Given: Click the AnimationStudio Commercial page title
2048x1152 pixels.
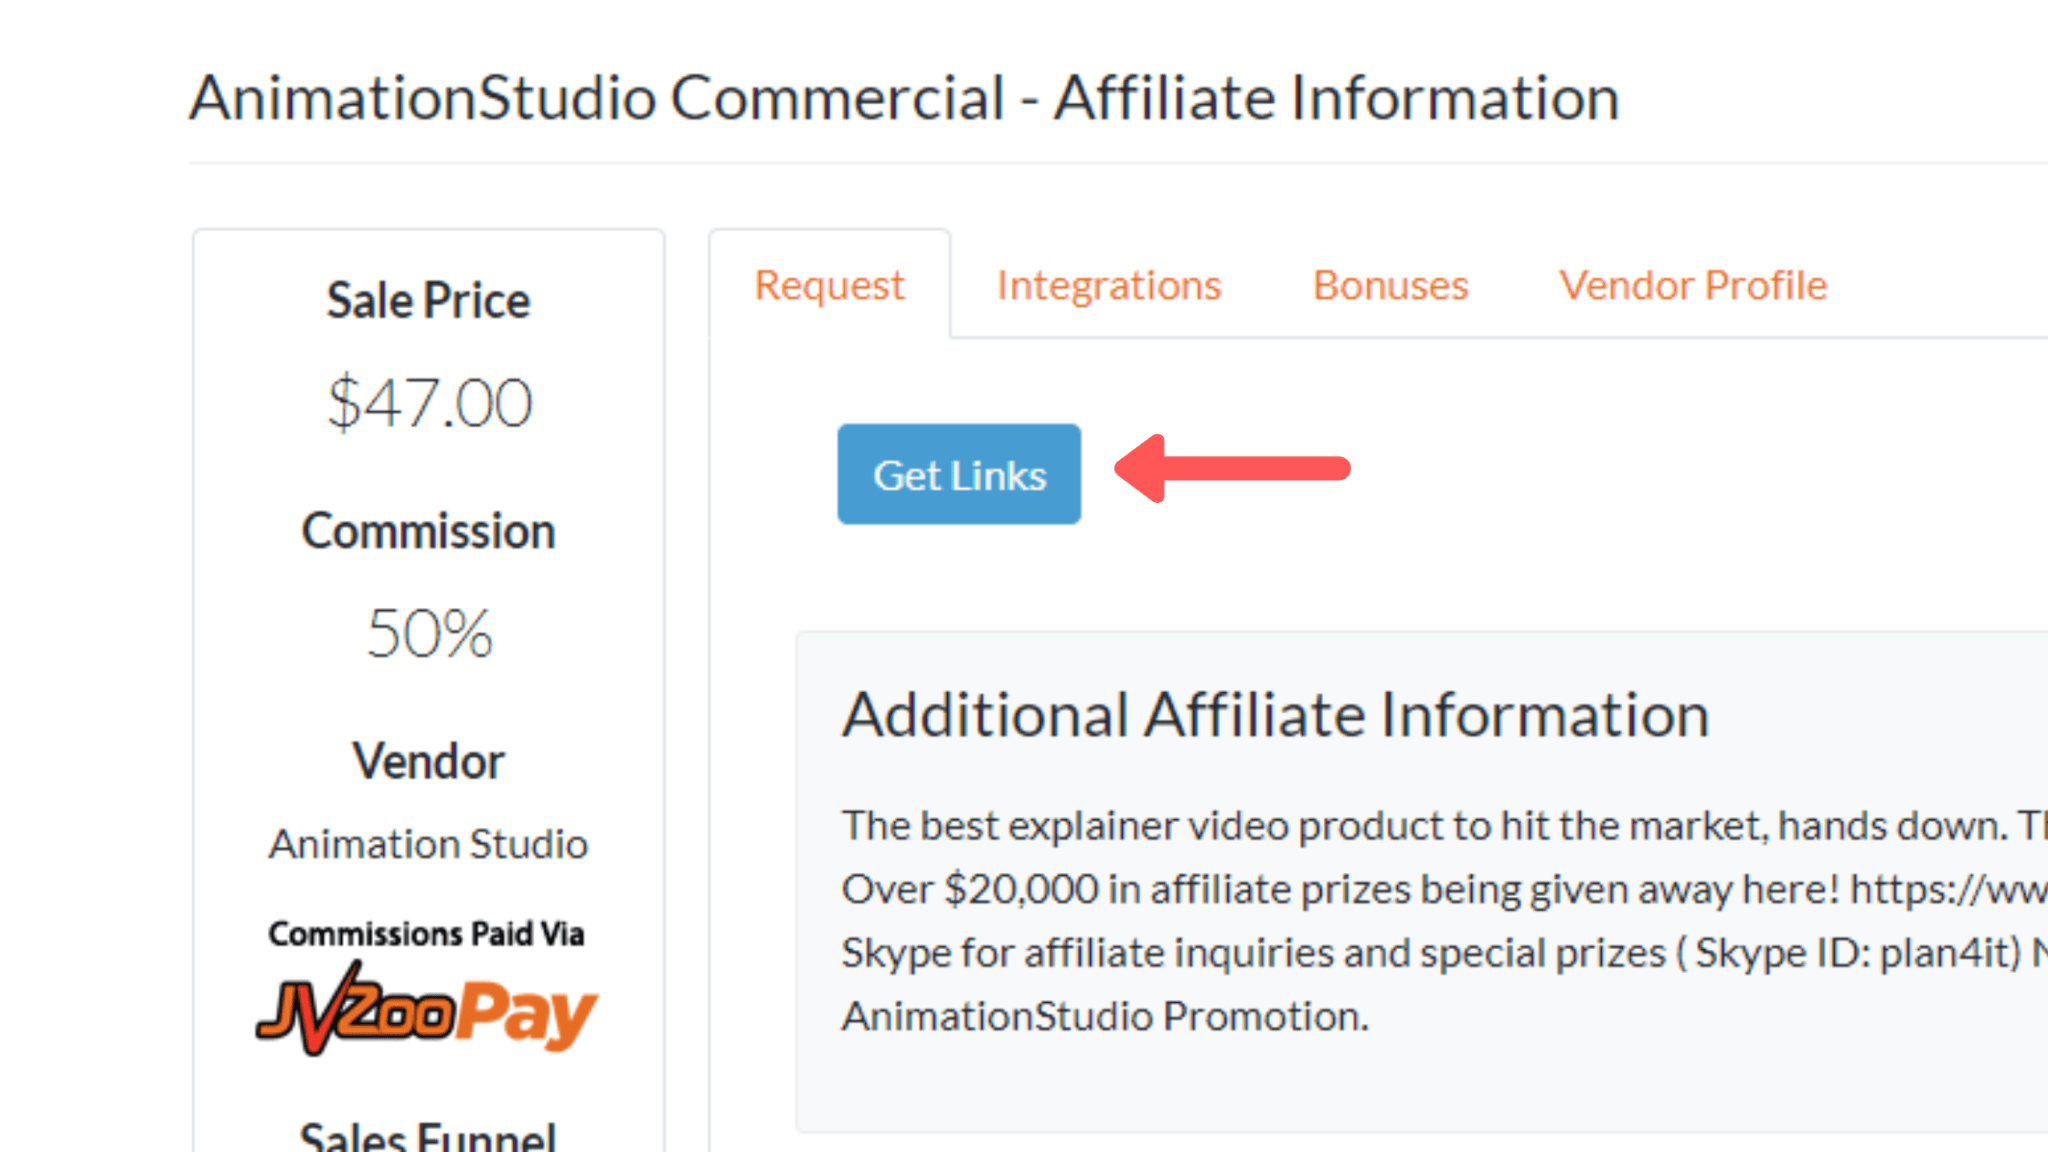Looking at the screenshot, I should click(x=904, y=98).
